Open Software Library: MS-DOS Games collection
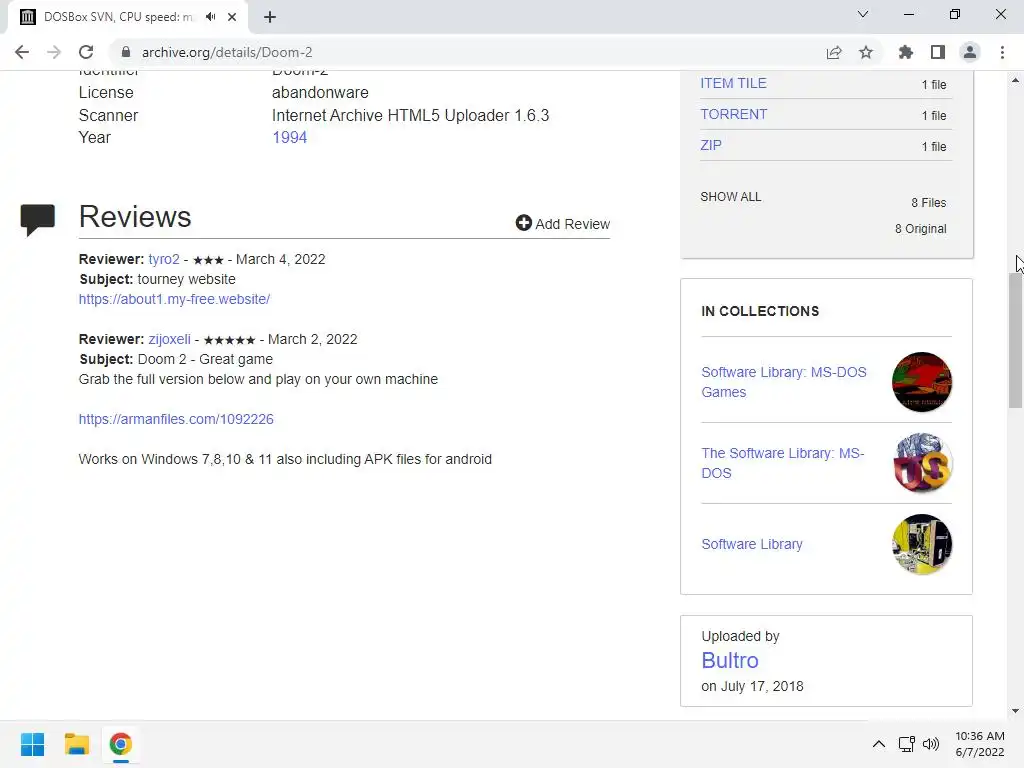This screenshot has height=768, width=1024. [x=784, y=382]
